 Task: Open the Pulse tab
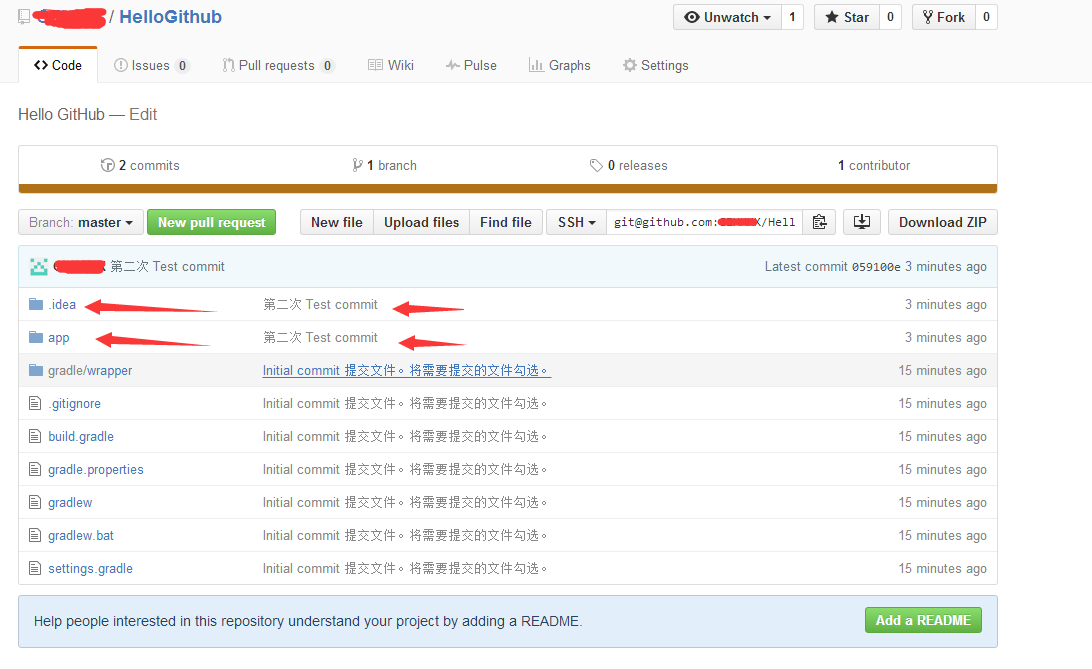point(471,65)
